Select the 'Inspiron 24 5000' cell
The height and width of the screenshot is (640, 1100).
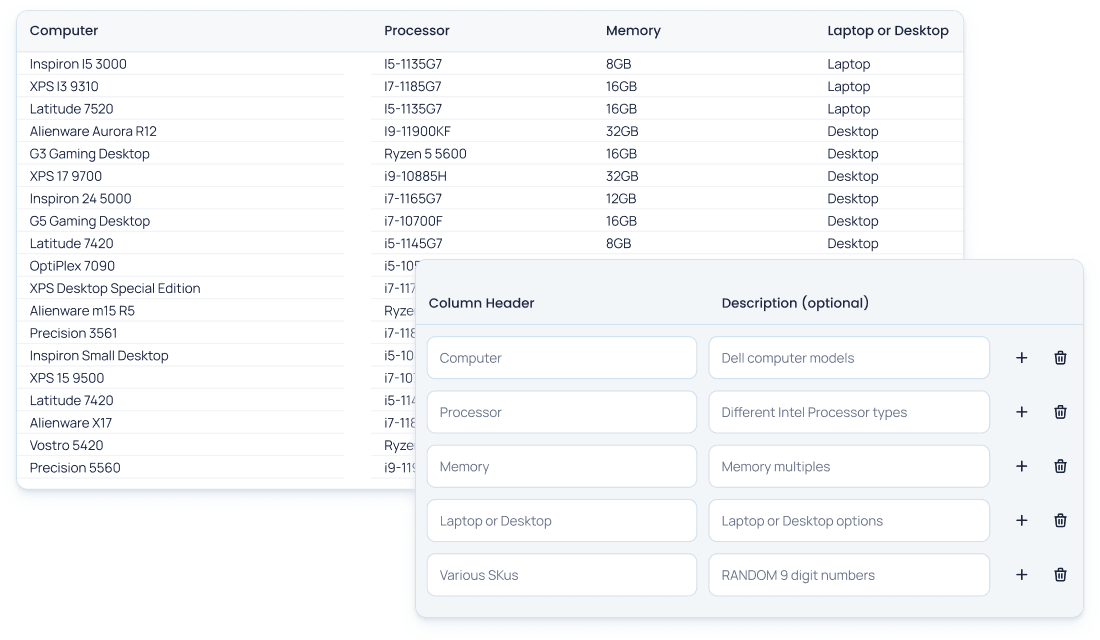coord(81,199)
